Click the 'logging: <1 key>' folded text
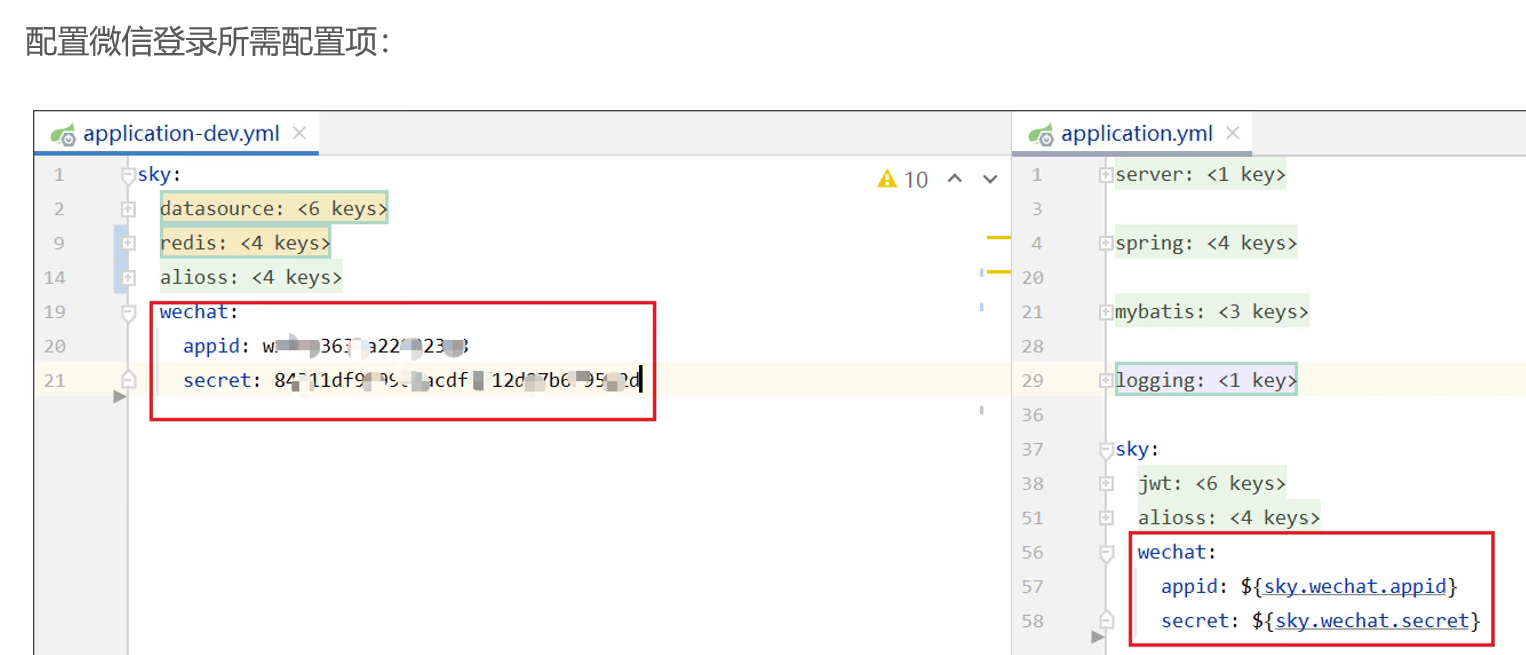Viewport: 1526px width, 655px height. pyautogui.click(x=1206, y=380)
